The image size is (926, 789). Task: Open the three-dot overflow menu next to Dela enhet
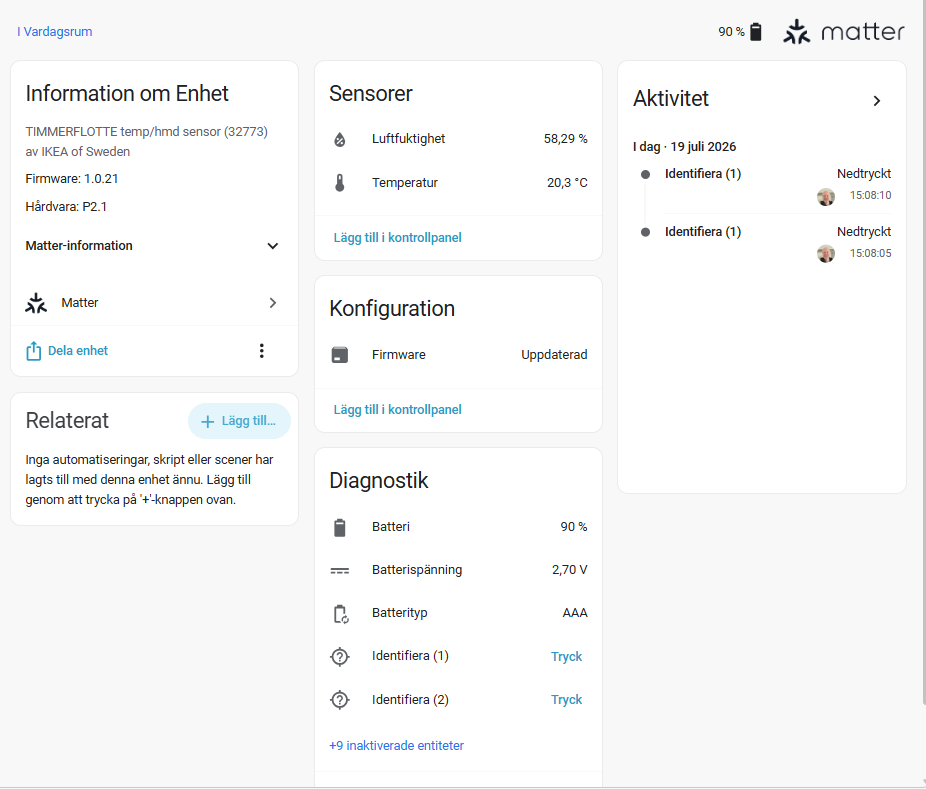point(262,351)
